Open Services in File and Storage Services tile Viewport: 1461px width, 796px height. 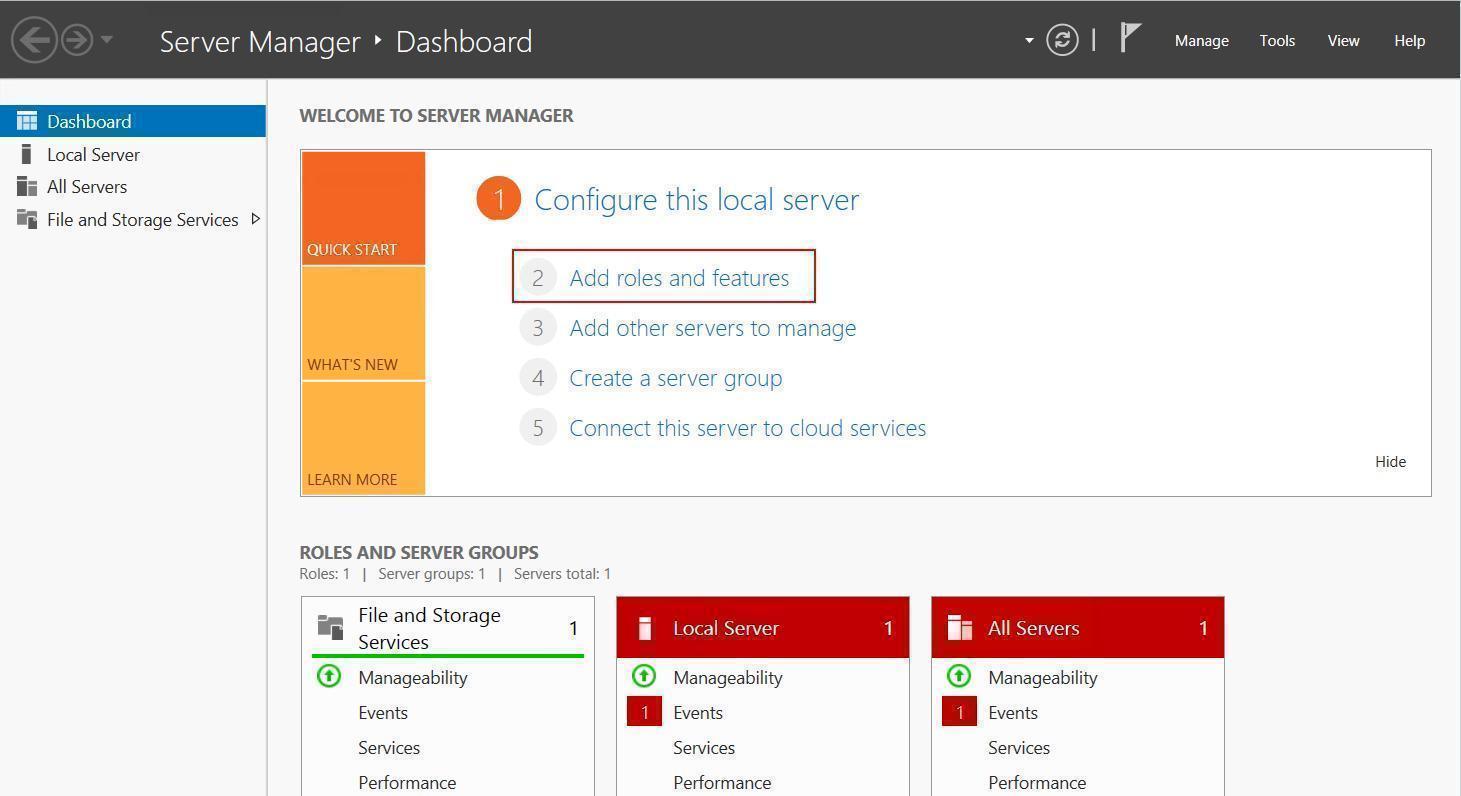click(389, 747)
